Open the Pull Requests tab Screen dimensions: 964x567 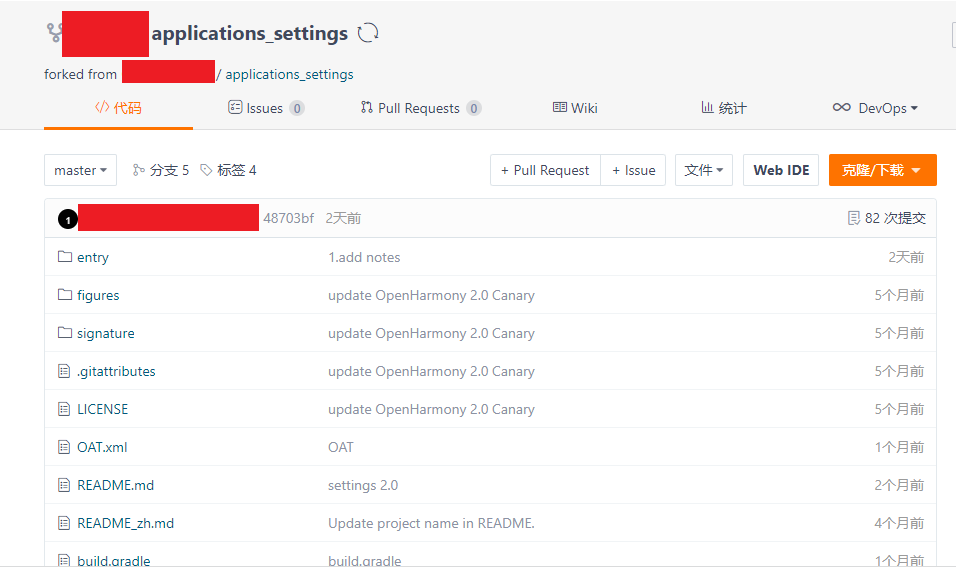pos(420,108)
